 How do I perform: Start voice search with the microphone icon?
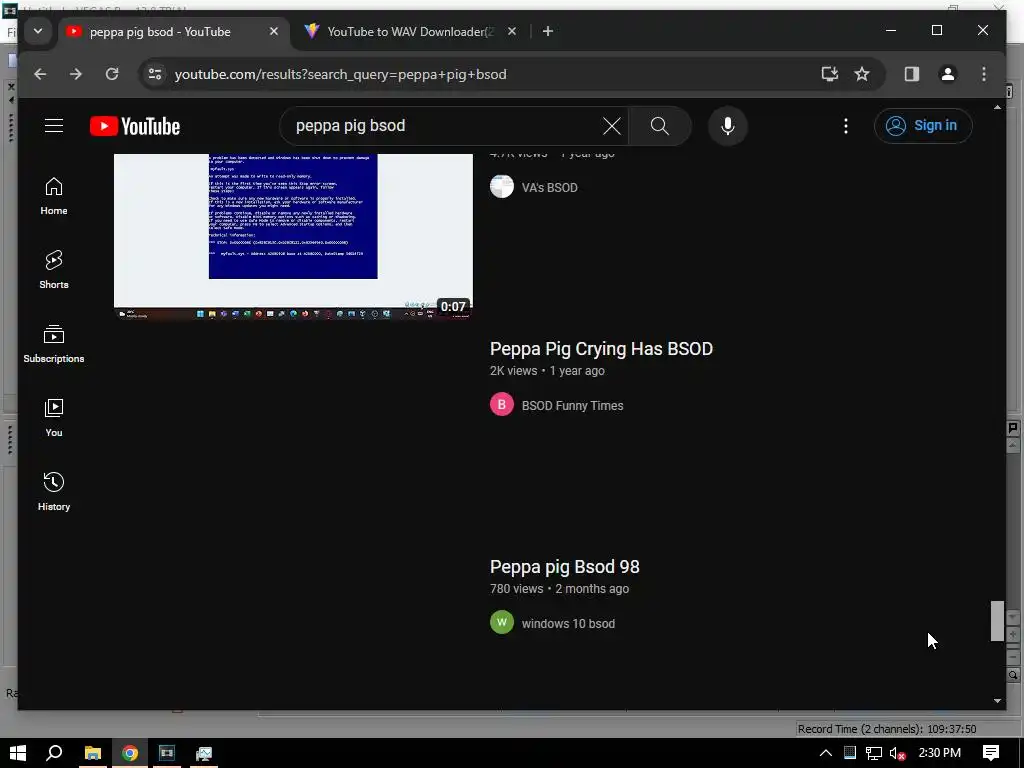[x=728, y=126]
